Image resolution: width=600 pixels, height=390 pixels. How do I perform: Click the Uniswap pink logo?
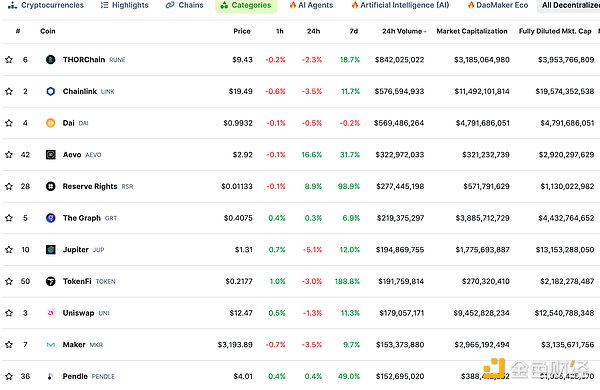[x=51, y=313]
